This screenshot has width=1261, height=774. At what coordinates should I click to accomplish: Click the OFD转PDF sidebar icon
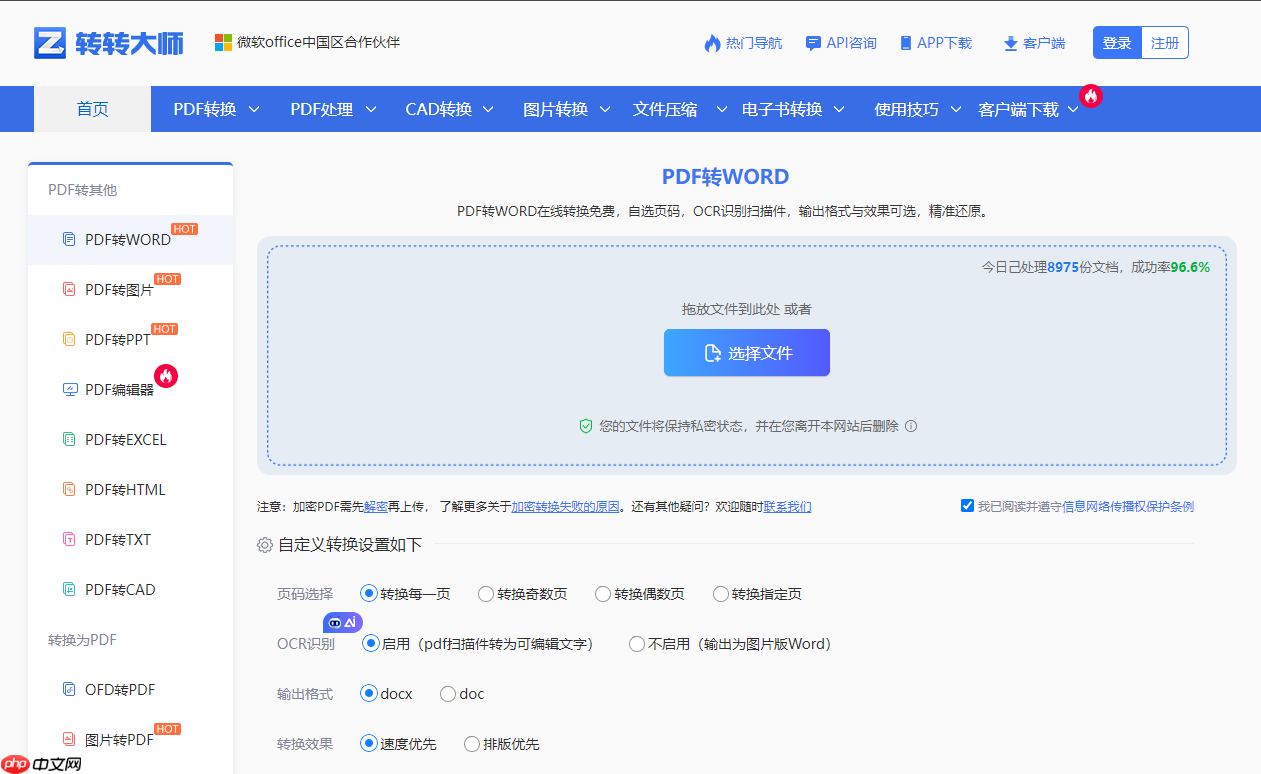pos(69,689)
